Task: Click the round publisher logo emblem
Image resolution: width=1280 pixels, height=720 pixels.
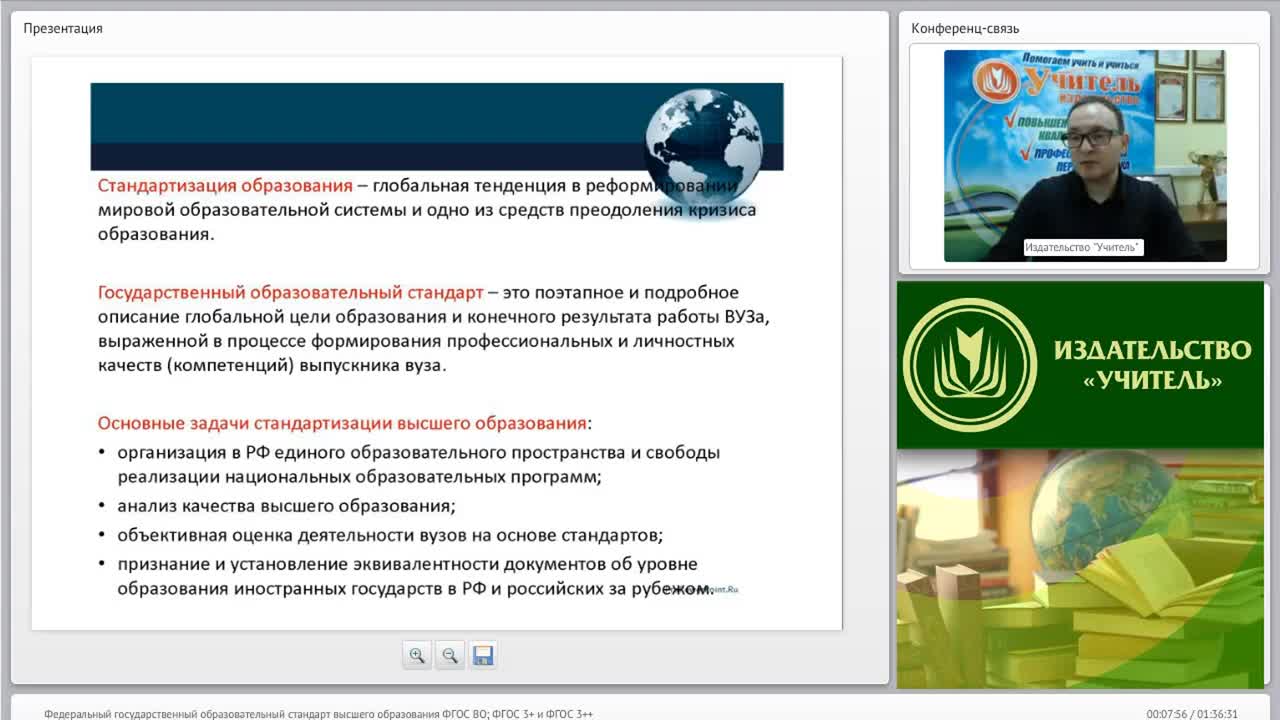Action: coord(970,365)
